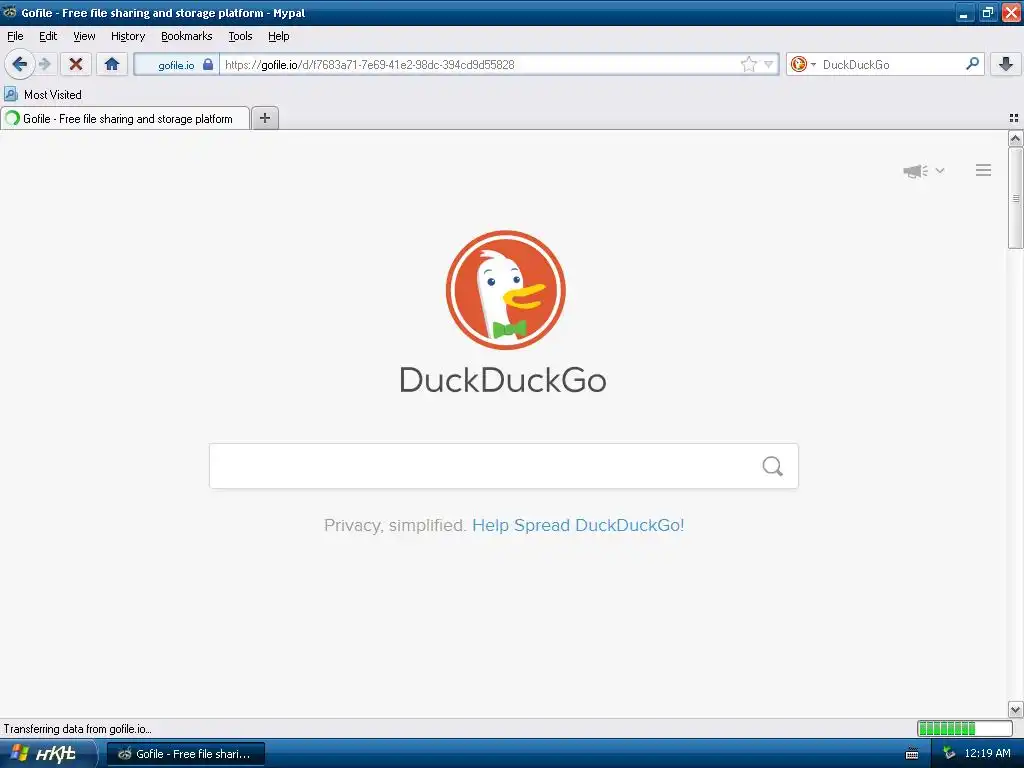Open the URL history dropdown arrow
The height and width of the screenshot is (768, 1024).
pyautogui.click(x=769, y=64)
